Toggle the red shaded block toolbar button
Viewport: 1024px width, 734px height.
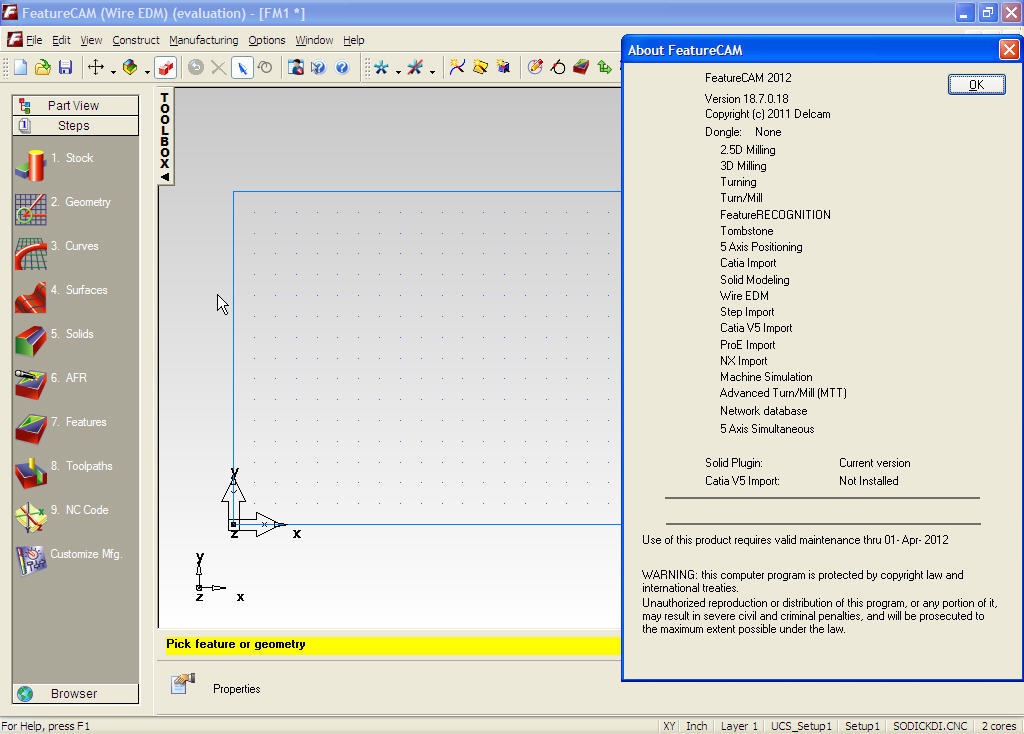click(166, 67)
